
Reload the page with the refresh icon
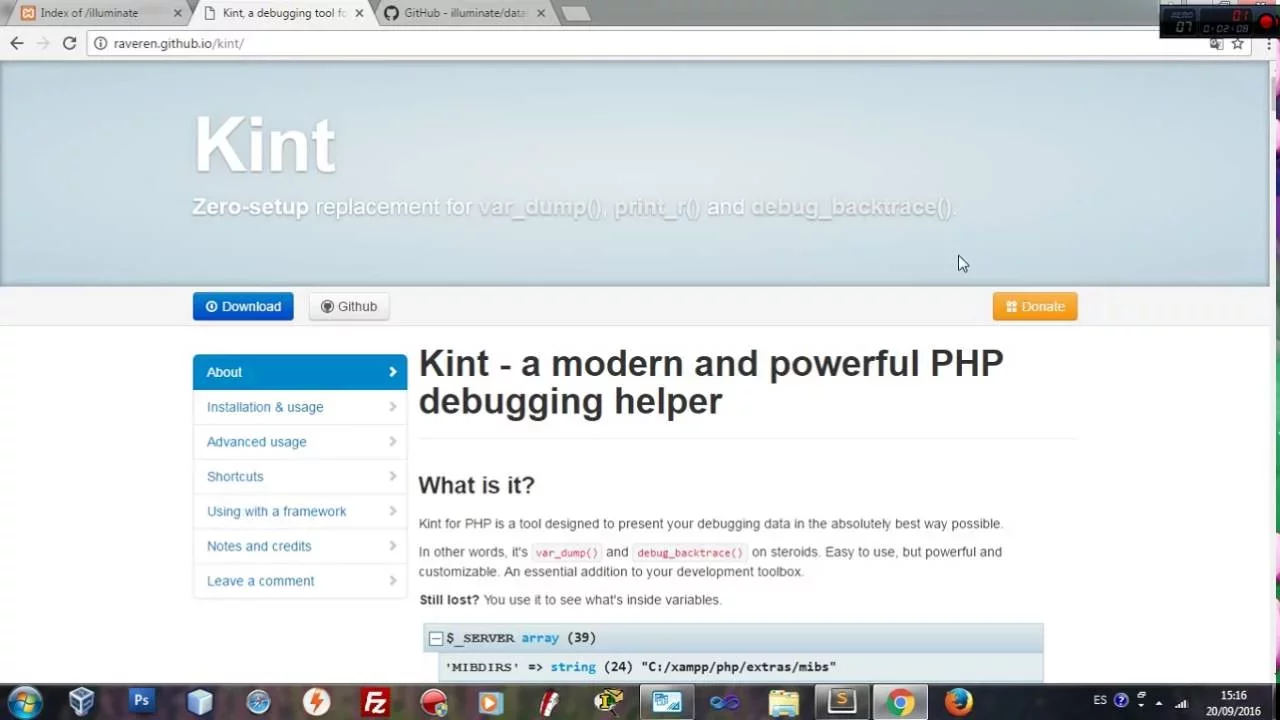[69, 43]
